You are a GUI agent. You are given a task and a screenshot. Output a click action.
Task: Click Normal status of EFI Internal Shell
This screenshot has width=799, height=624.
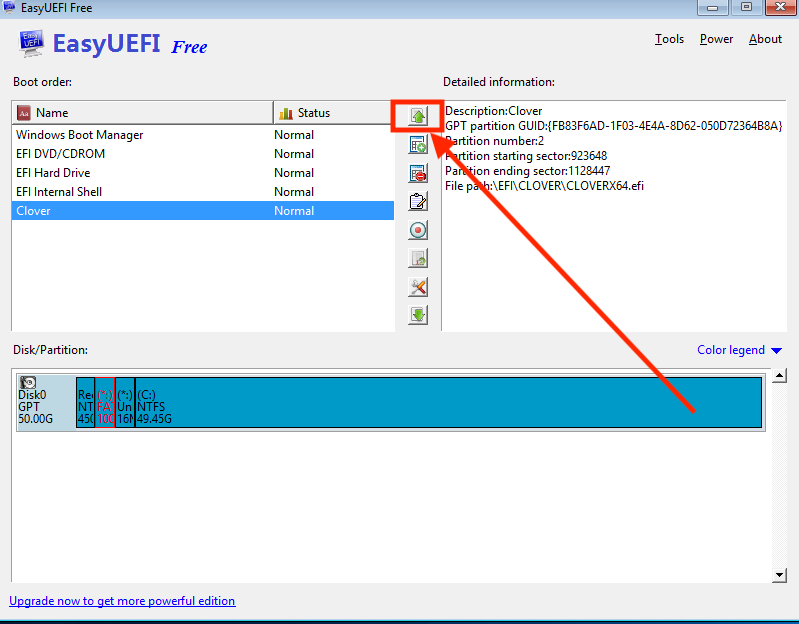(294, 192)
